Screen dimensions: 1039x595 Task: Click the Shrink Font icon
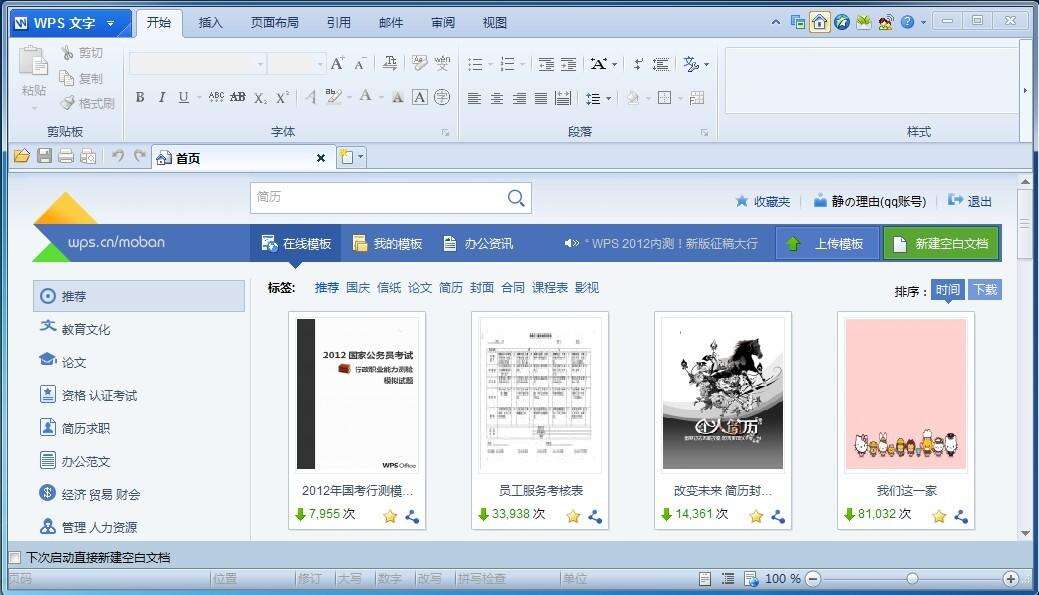pos(360,64)
